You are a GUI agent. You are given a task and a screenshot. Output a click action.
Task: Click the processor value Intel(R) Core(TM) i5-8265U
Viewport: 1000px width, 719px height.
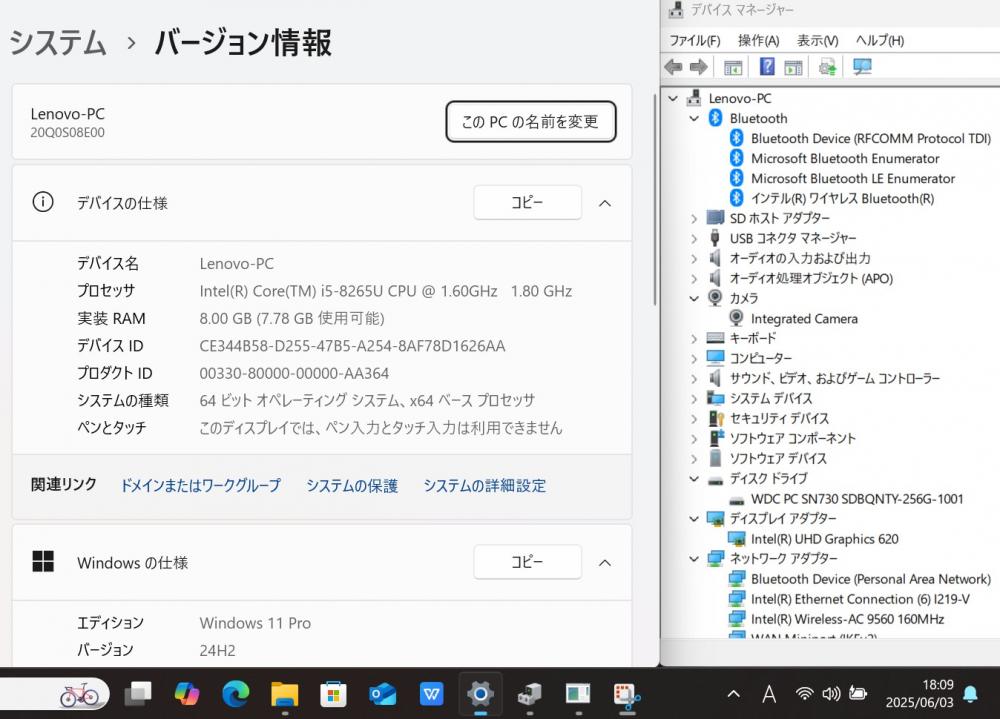point(386,291)
